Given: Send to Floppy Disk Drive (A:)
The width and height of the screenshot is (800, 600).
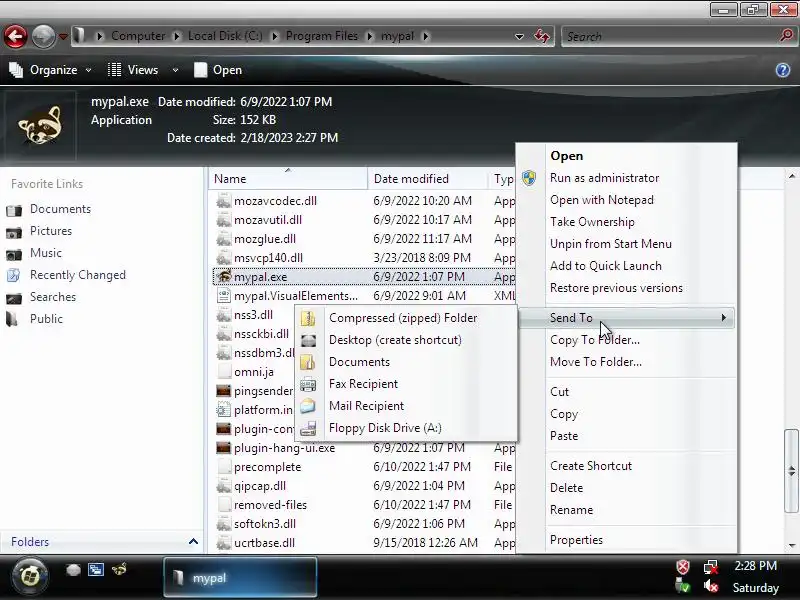Looking at the screenshot, I should tap(406, 427).
